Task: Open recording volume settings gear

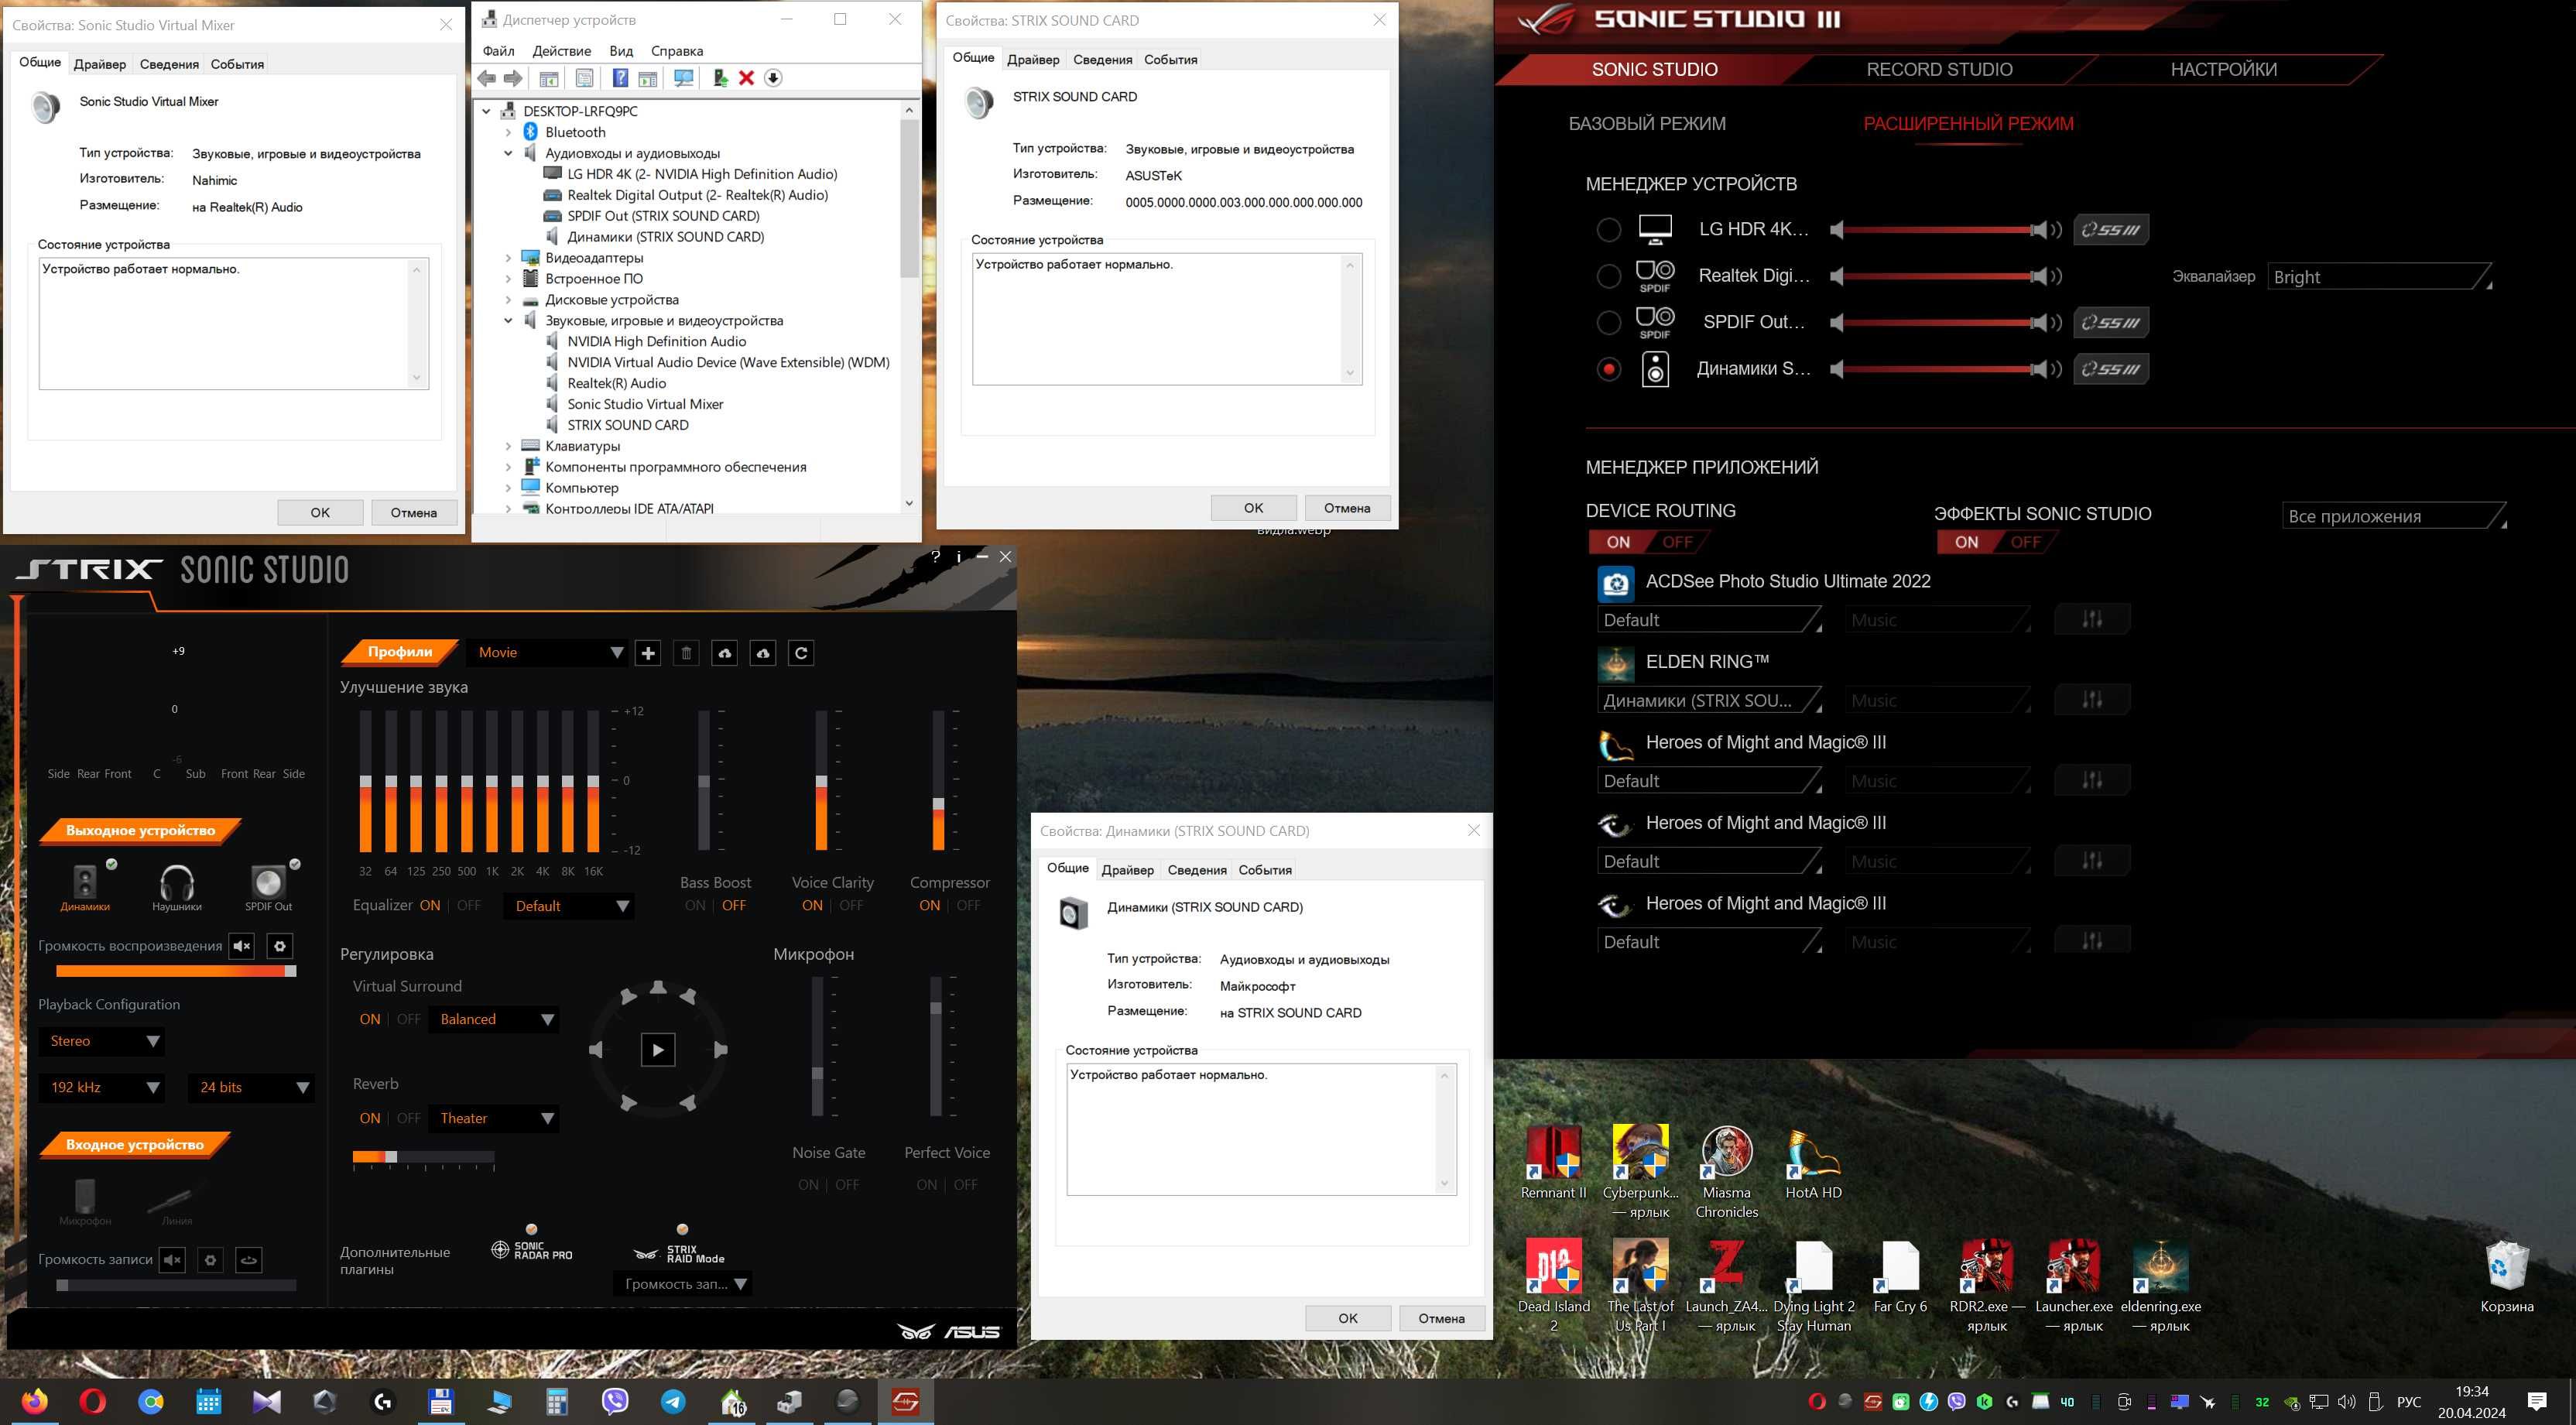Action: pyautogui.click(x=210, y=1260)
